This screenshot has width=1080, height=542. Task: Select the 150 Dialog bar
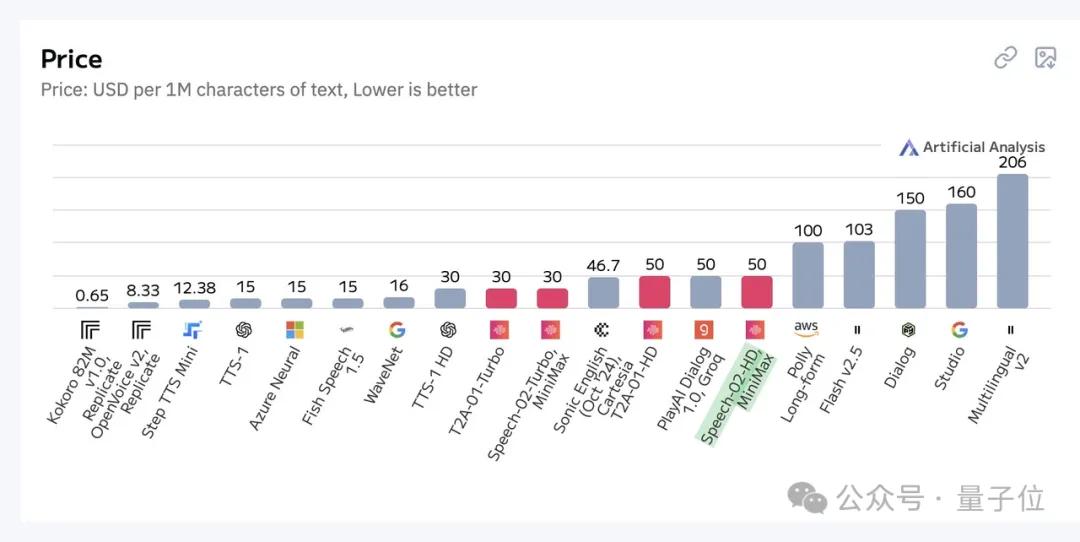pyautogui.click(x=910, y=259)
